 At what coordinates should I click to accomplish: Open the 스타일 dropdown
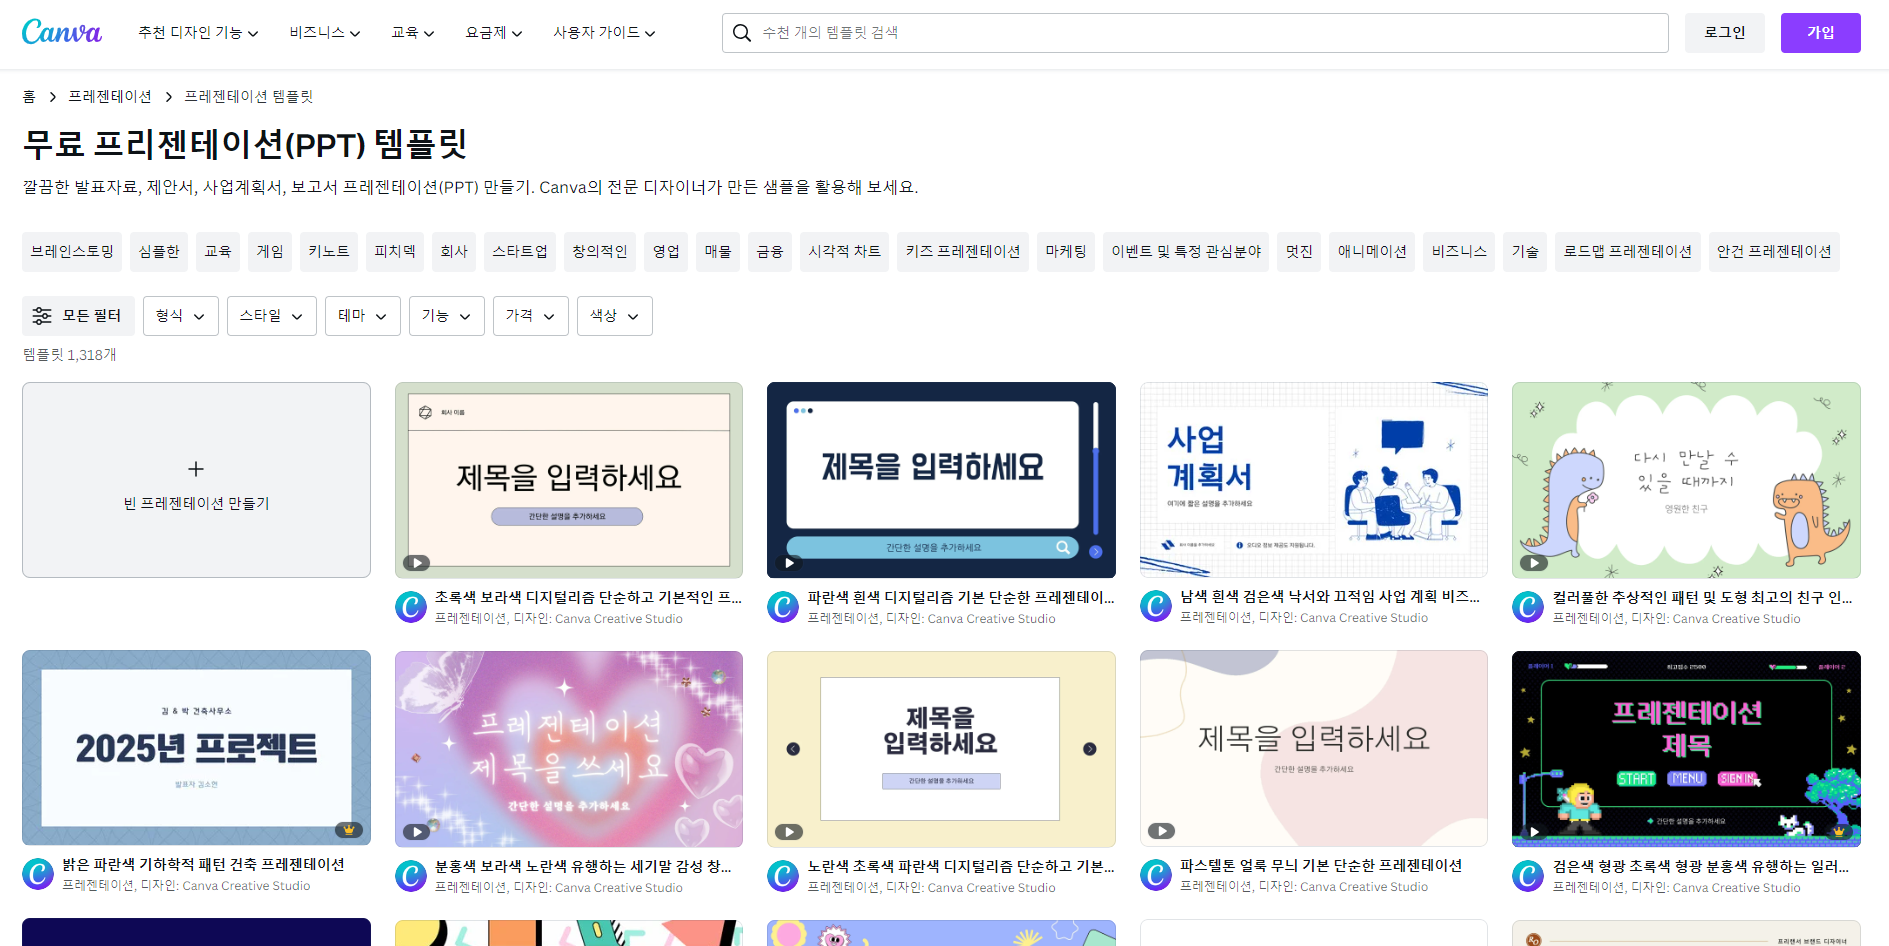coord(271,315)
